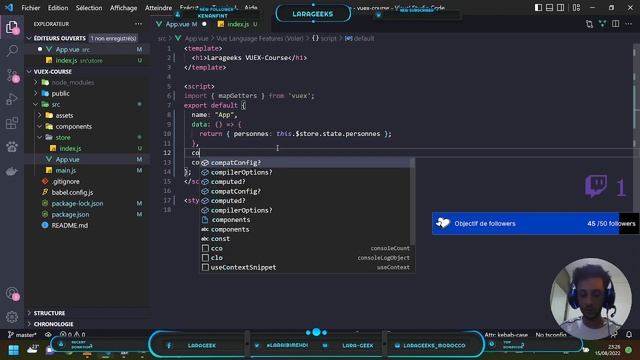The width and height of the screenshot is (640, 360).
Task: Click script in breadcrumb path
Action: (x=329, y=38)
